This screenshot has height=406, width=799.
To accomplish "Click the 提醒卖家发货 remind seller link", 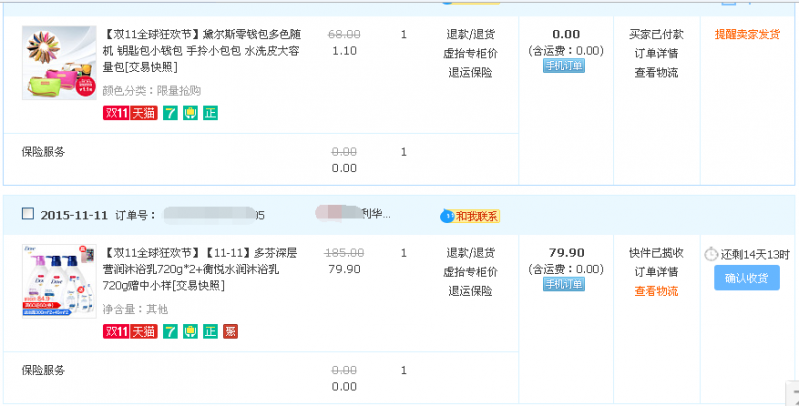I will (x=747, y=34).
